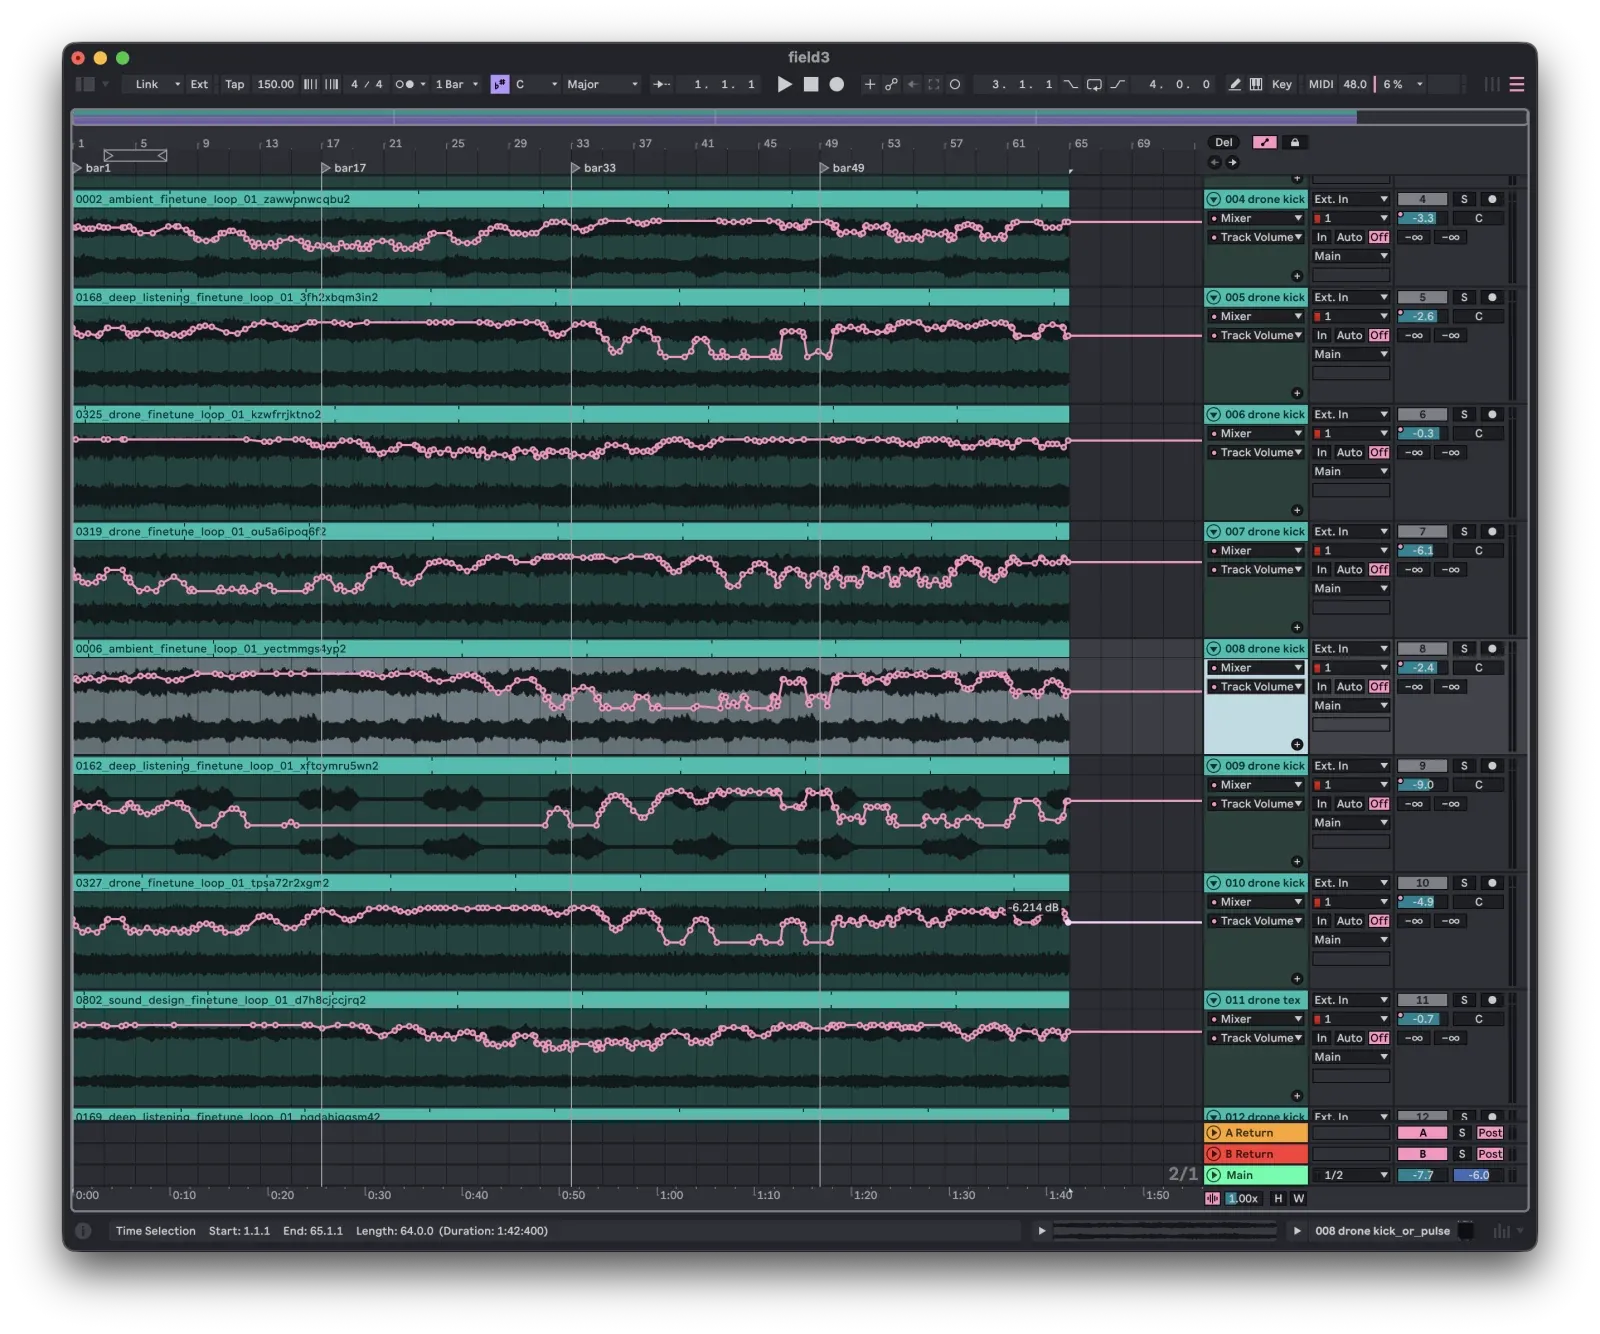Adjust Main track volume slider -7.7
Viewport: 1600px width, 1334px height.
tap(1422, 1175)
